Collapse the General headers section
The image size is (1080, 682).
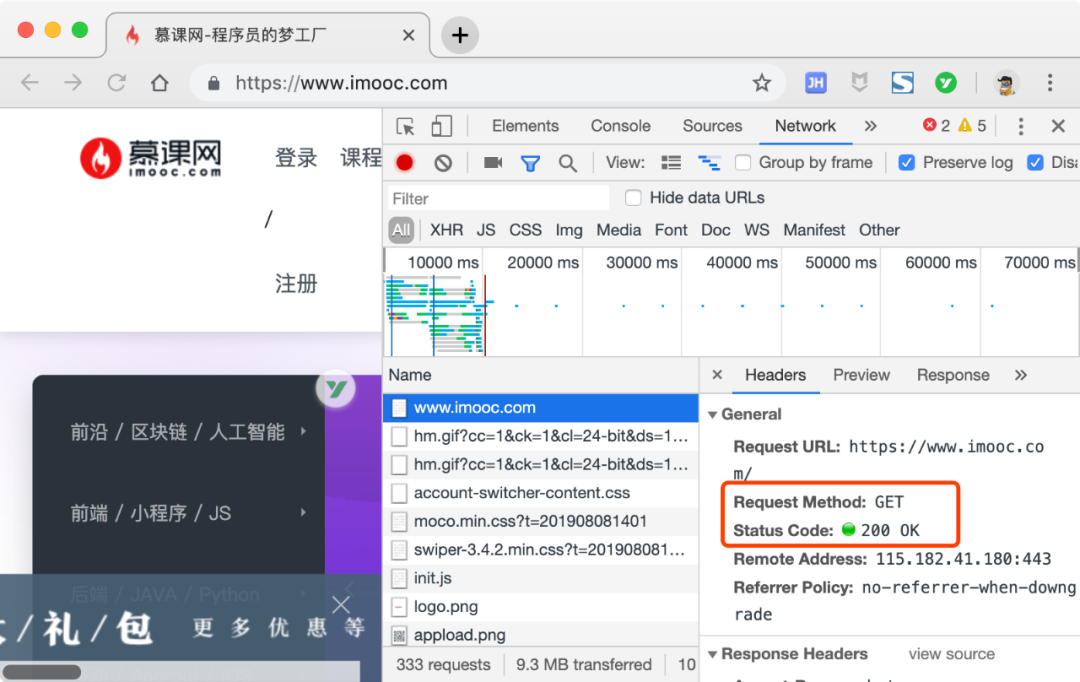pos(712,414)
